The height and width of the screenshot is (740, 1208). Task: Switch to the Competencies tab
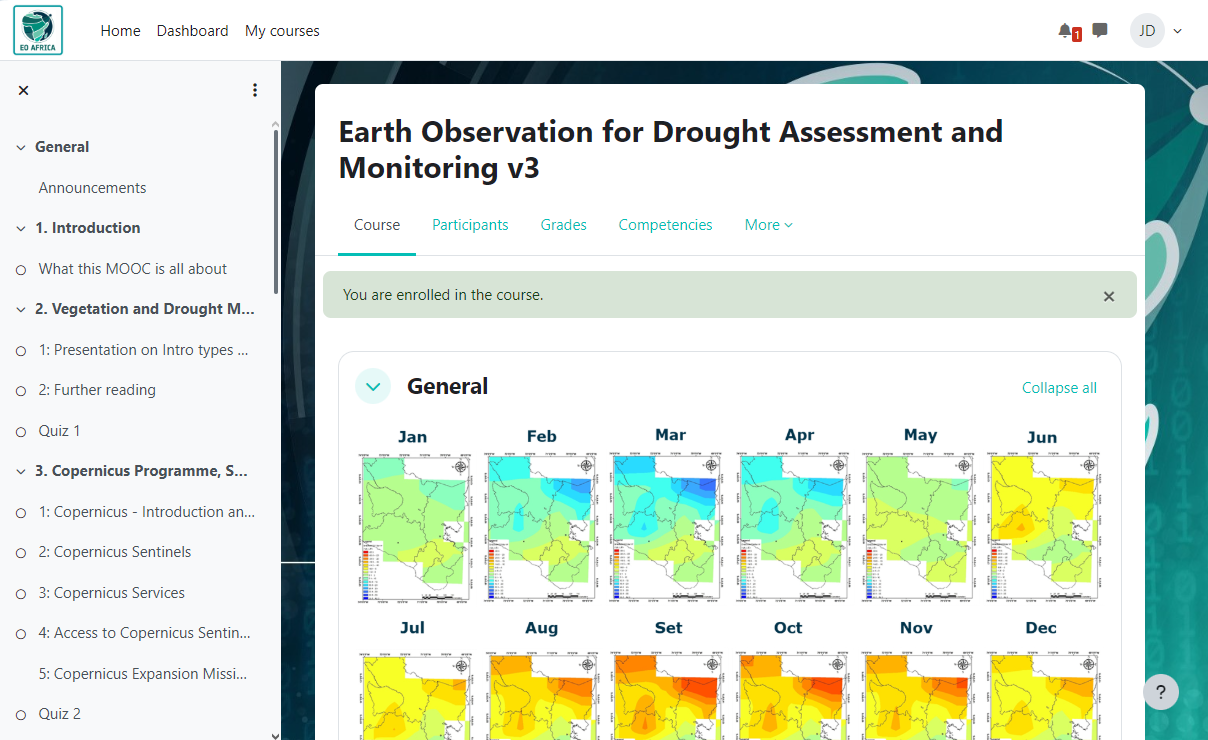pyautogui.click(x=666, y=225)
